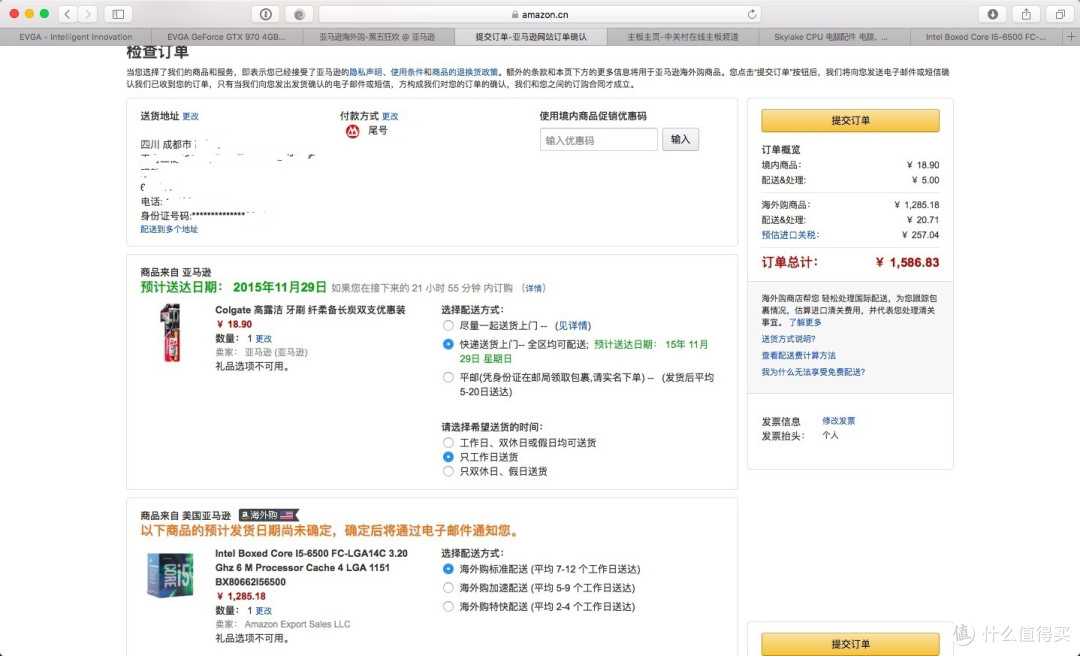Open 见详情 link in delivery option
Screen dimensions: 1080x656
pos(573,325)
